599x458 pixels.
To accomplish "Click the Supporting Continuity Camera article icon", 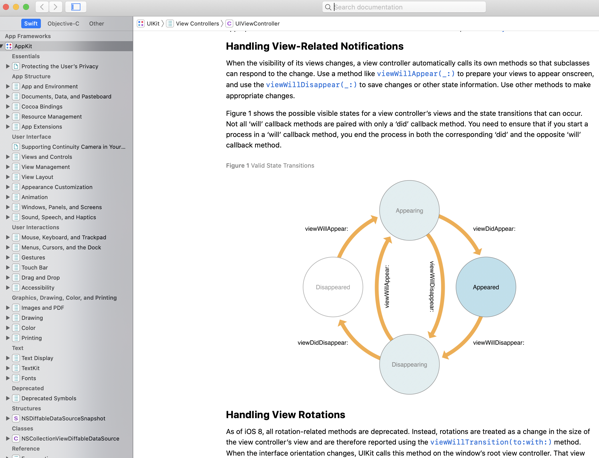I will point(16,147).
